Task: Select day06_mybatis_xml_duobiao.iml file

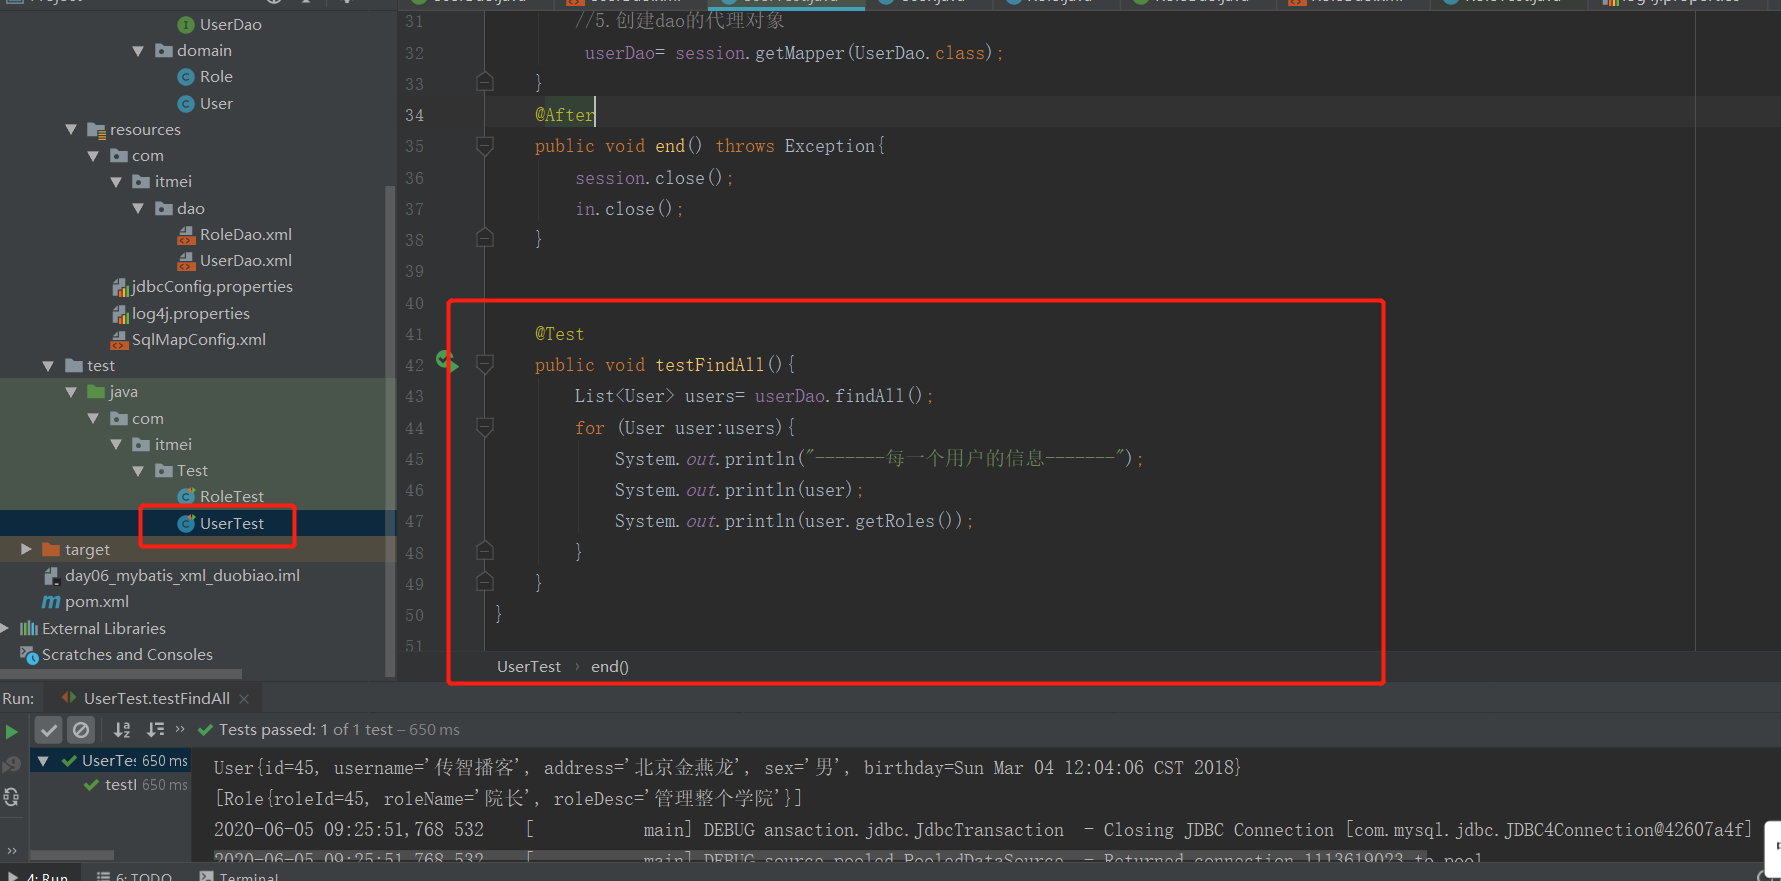Action: 182,576
